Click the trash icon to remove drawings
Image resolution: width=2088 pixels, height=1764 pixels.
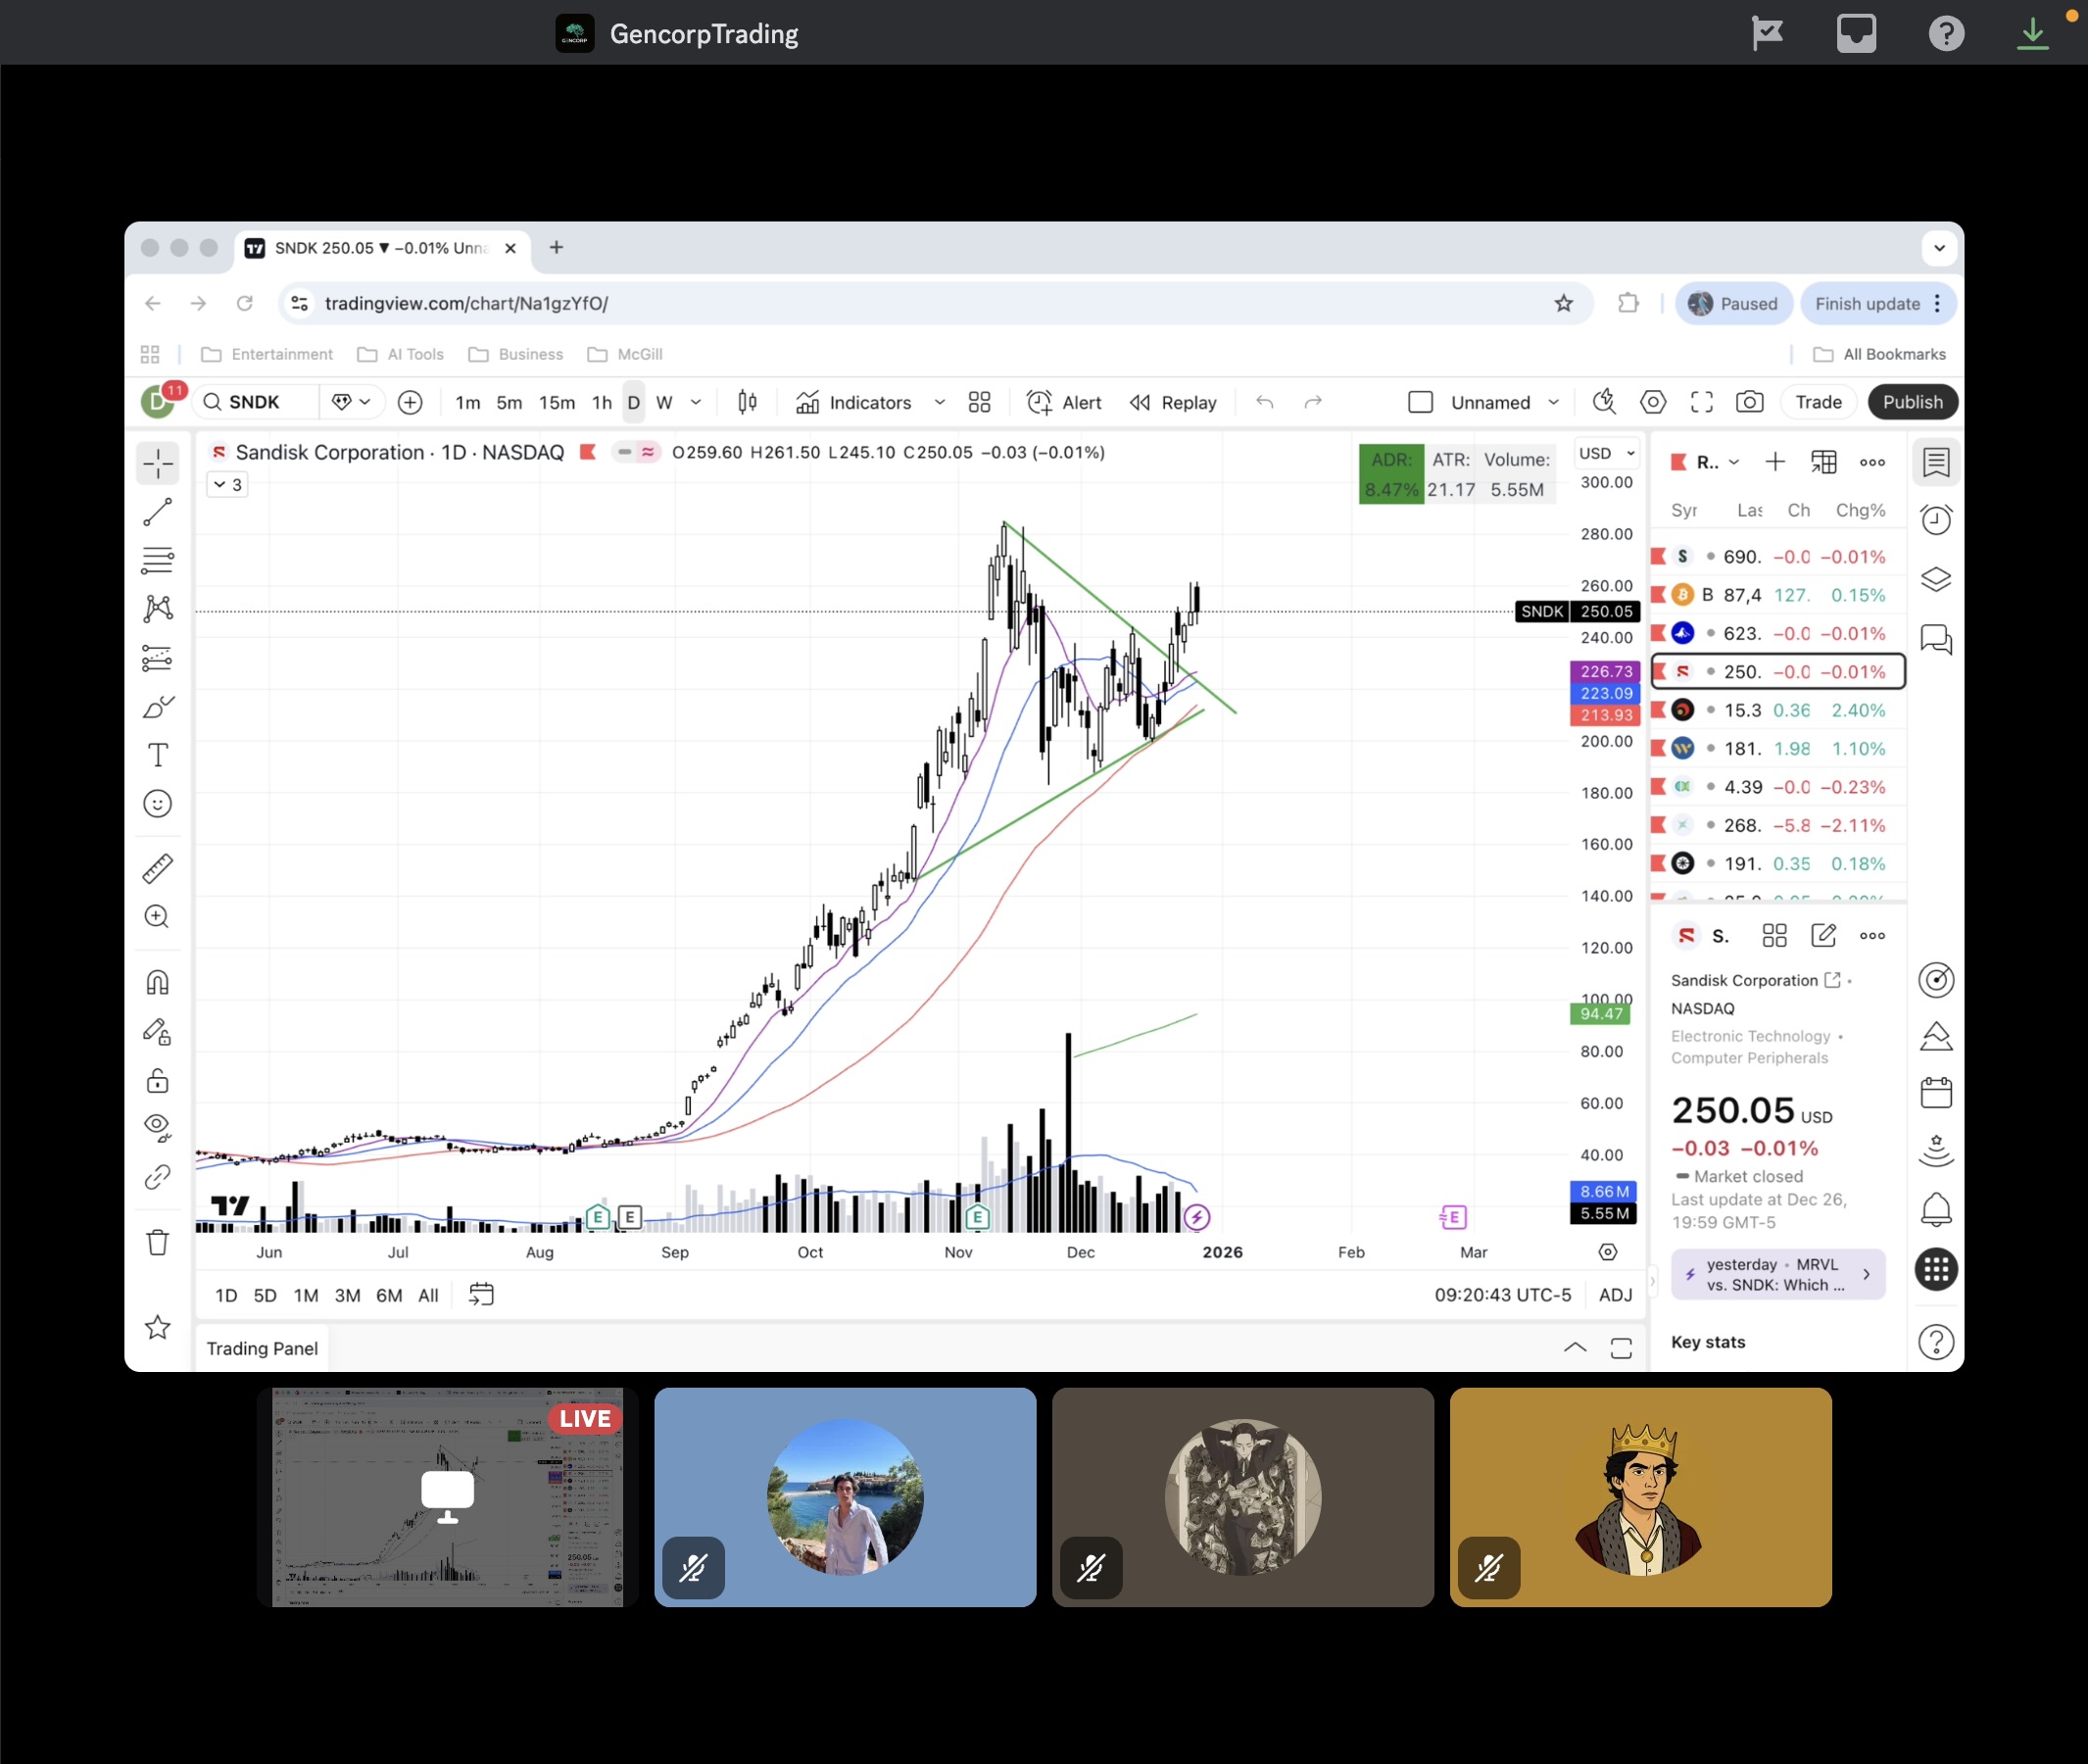click(158, 1243)
